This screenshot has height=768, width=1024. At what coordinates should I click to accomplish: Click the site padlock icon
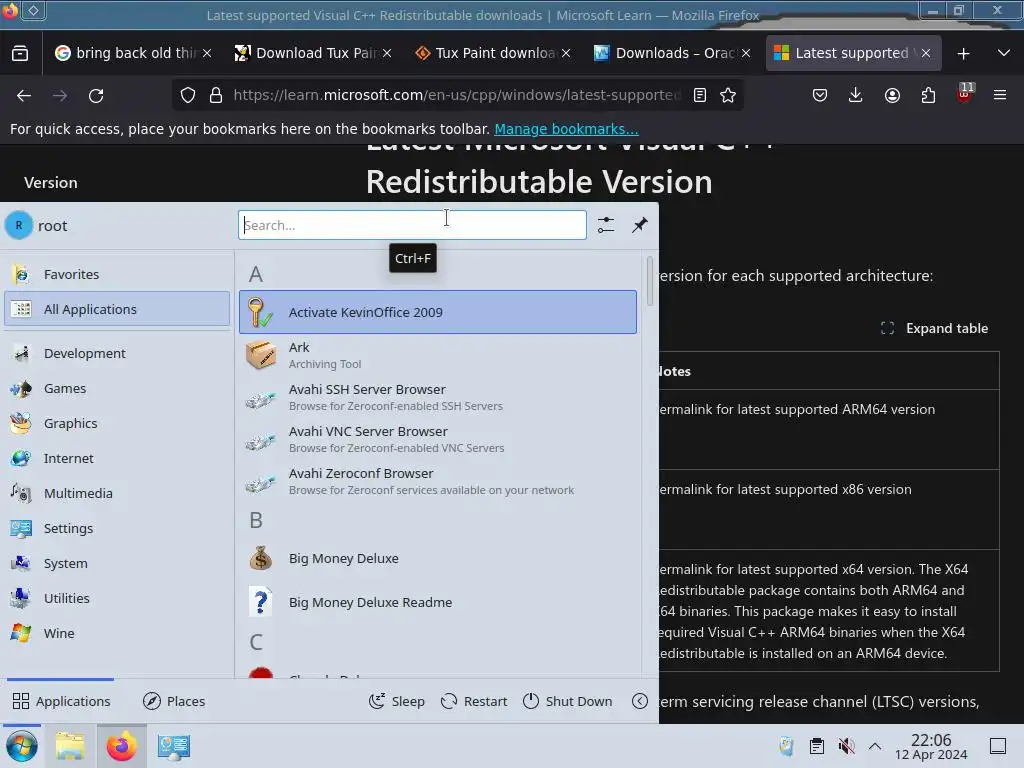(216, 95)
